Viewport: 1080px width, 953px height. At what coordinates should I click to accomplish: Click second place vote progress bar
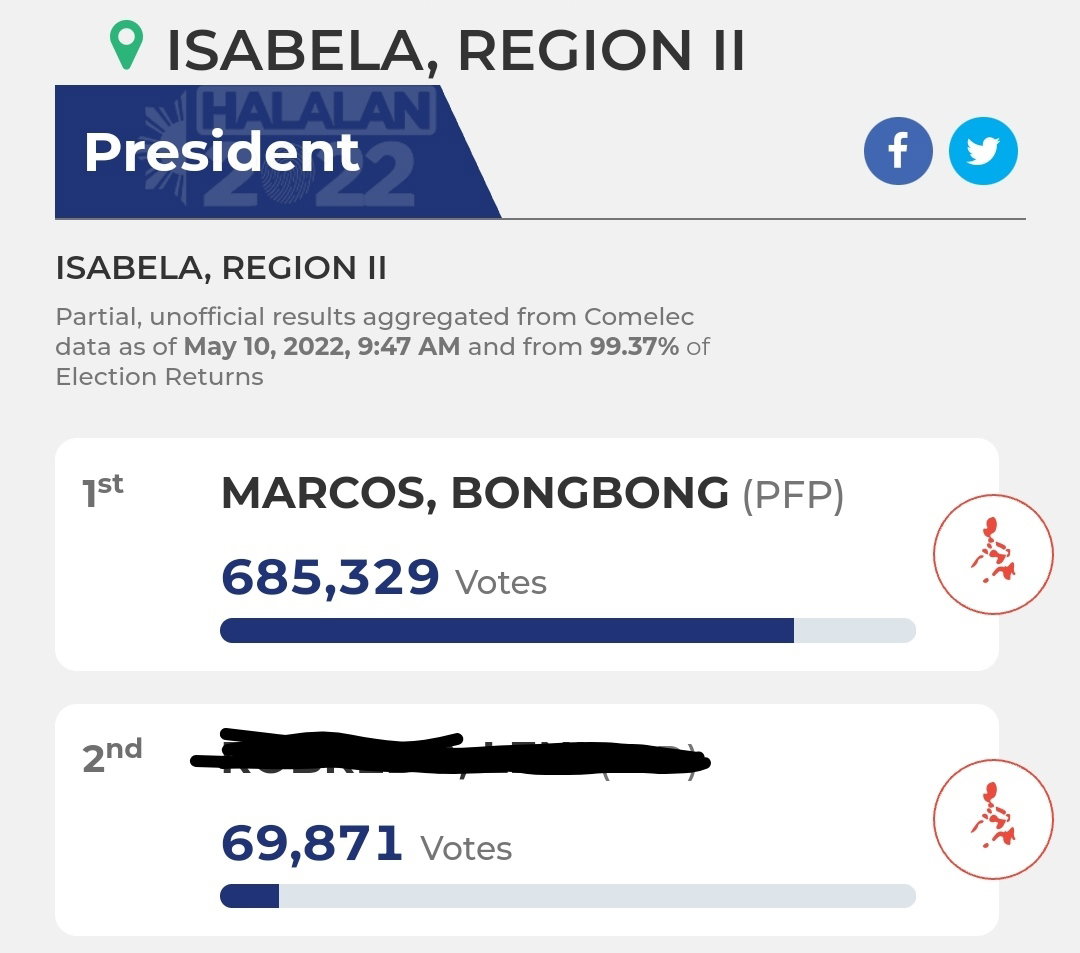tap(568, 896)
